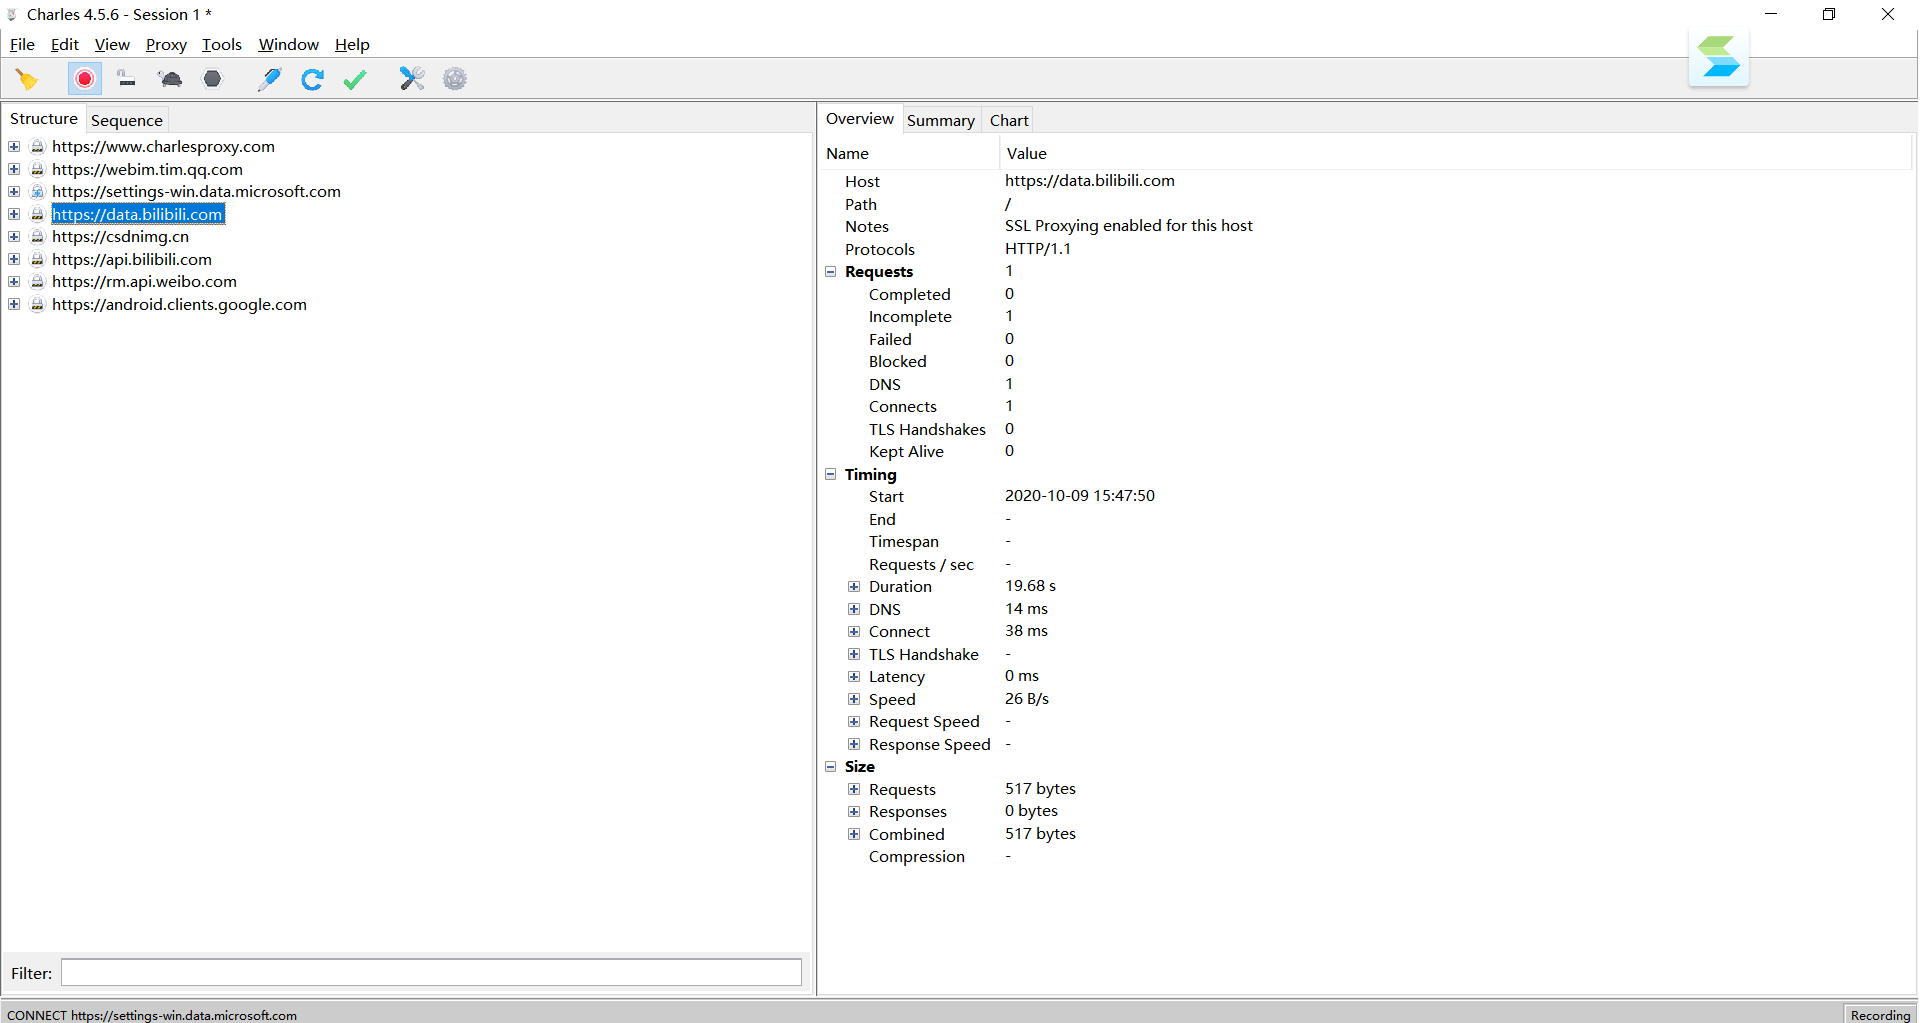Expand the Connect timing row
This screenshot has width=1920, height=1023.
click(854, 631)
